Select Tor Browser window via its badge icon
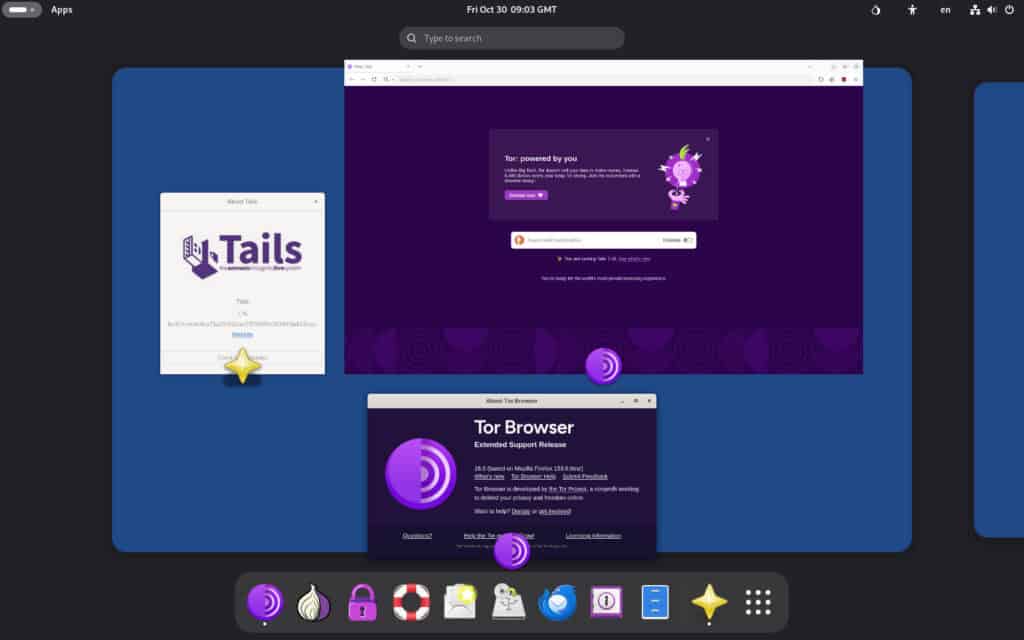The image size is (1024, 640). tap(603, 366)
